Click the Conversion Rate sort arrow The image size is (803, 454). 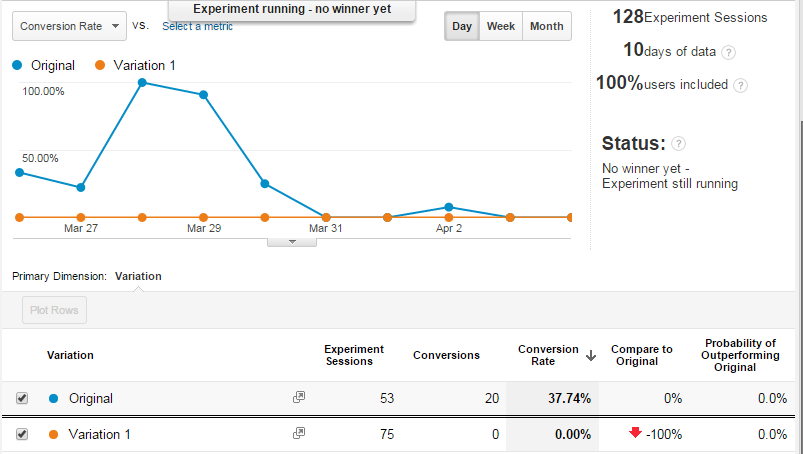tap(591, 355)
